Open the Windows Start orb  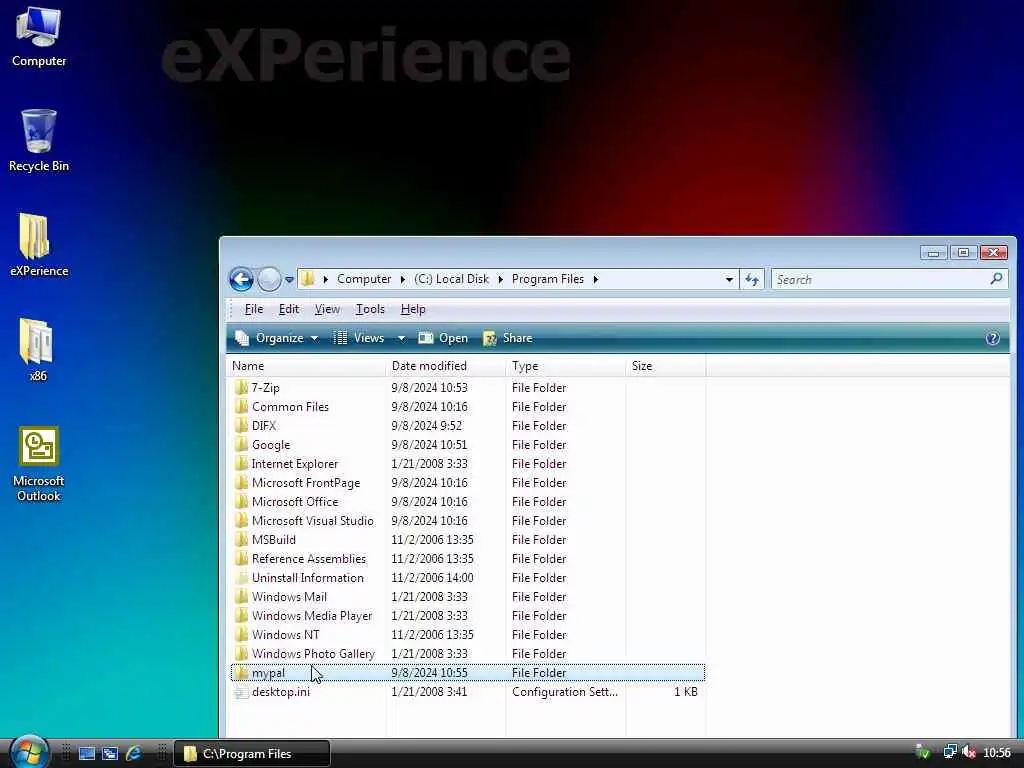tap(30, 751)
